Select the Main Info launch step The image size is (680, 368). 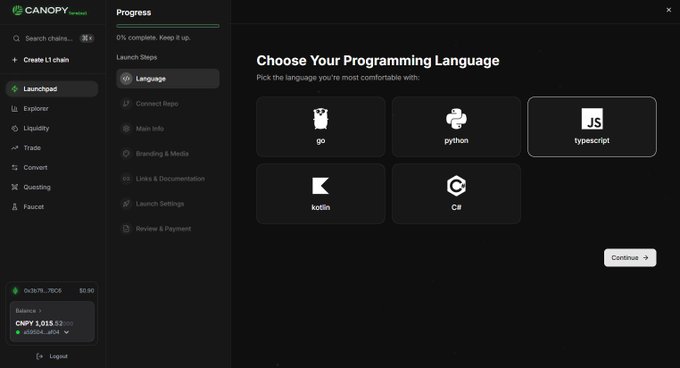[x=168, y=129]
